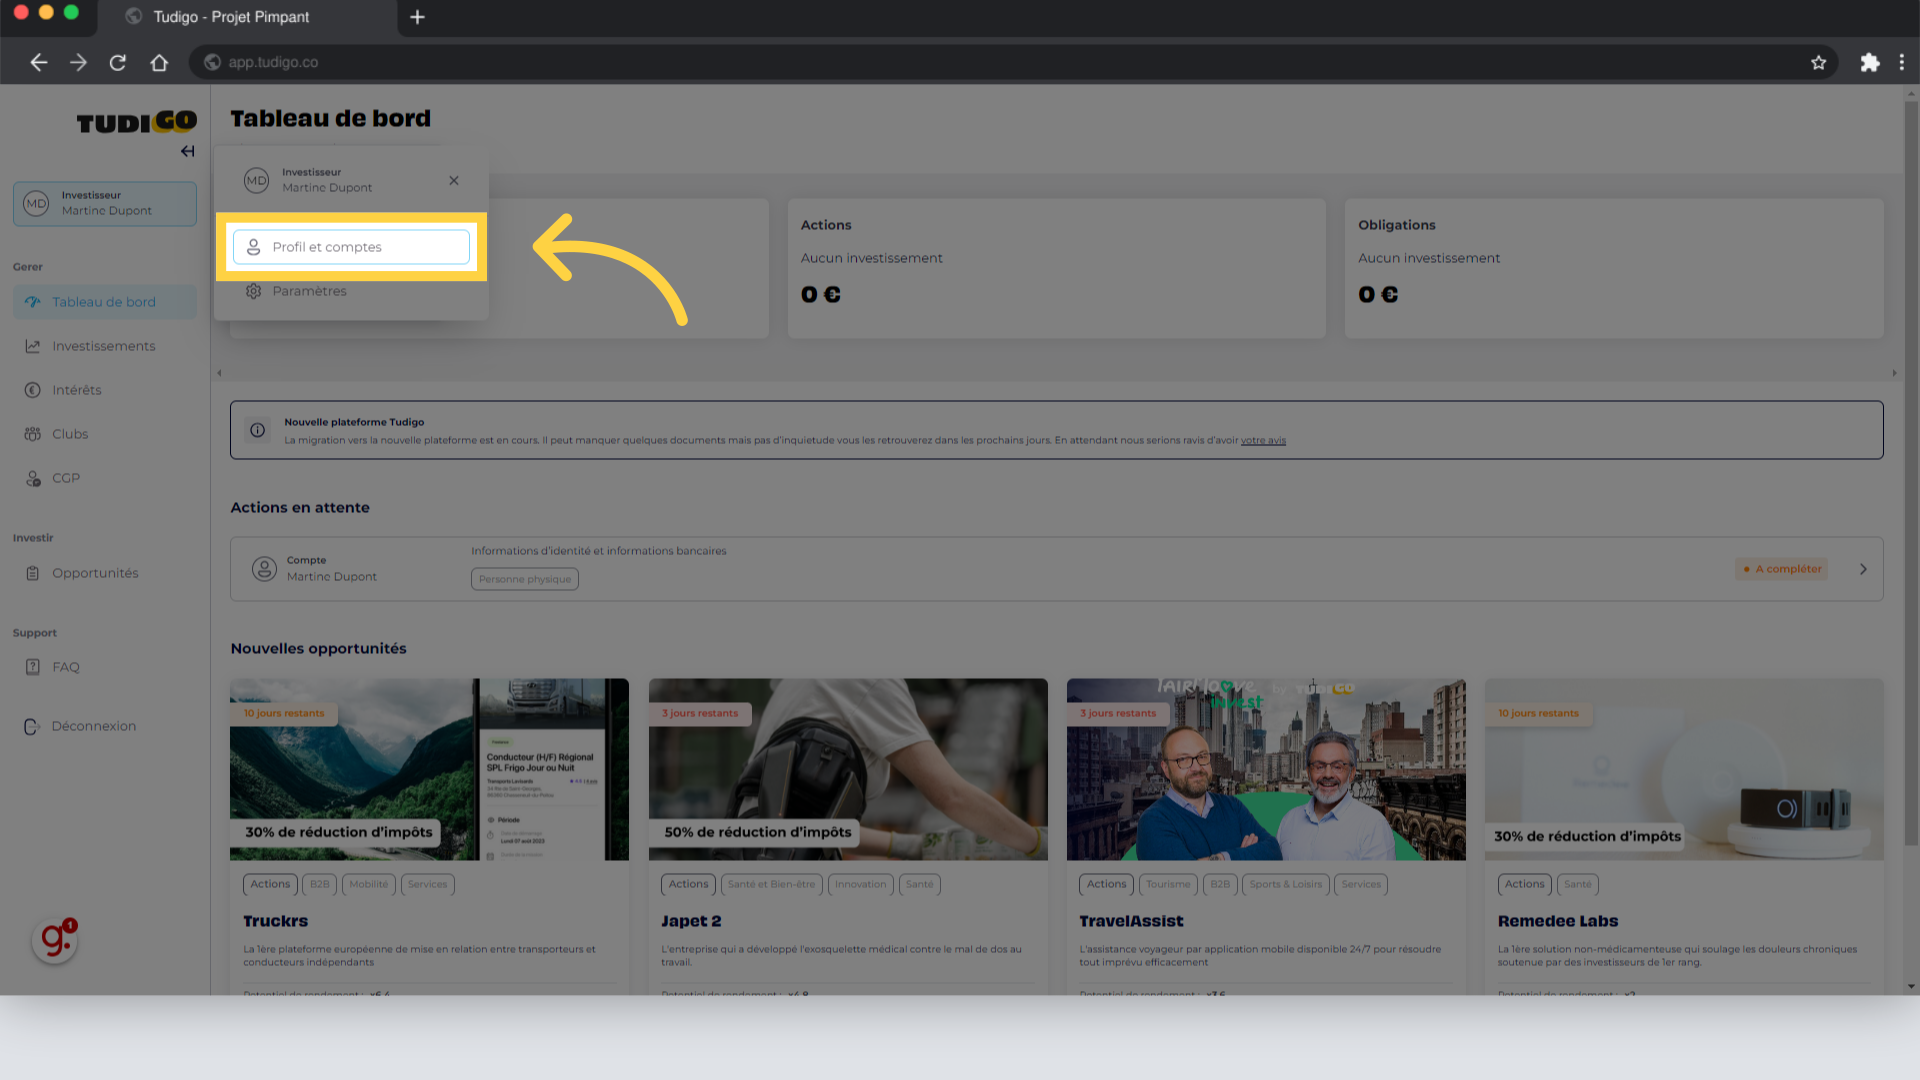Click the Santé tag on Remedee Labs
Screen dimensions: 1920x1080
coord(1577,884)
